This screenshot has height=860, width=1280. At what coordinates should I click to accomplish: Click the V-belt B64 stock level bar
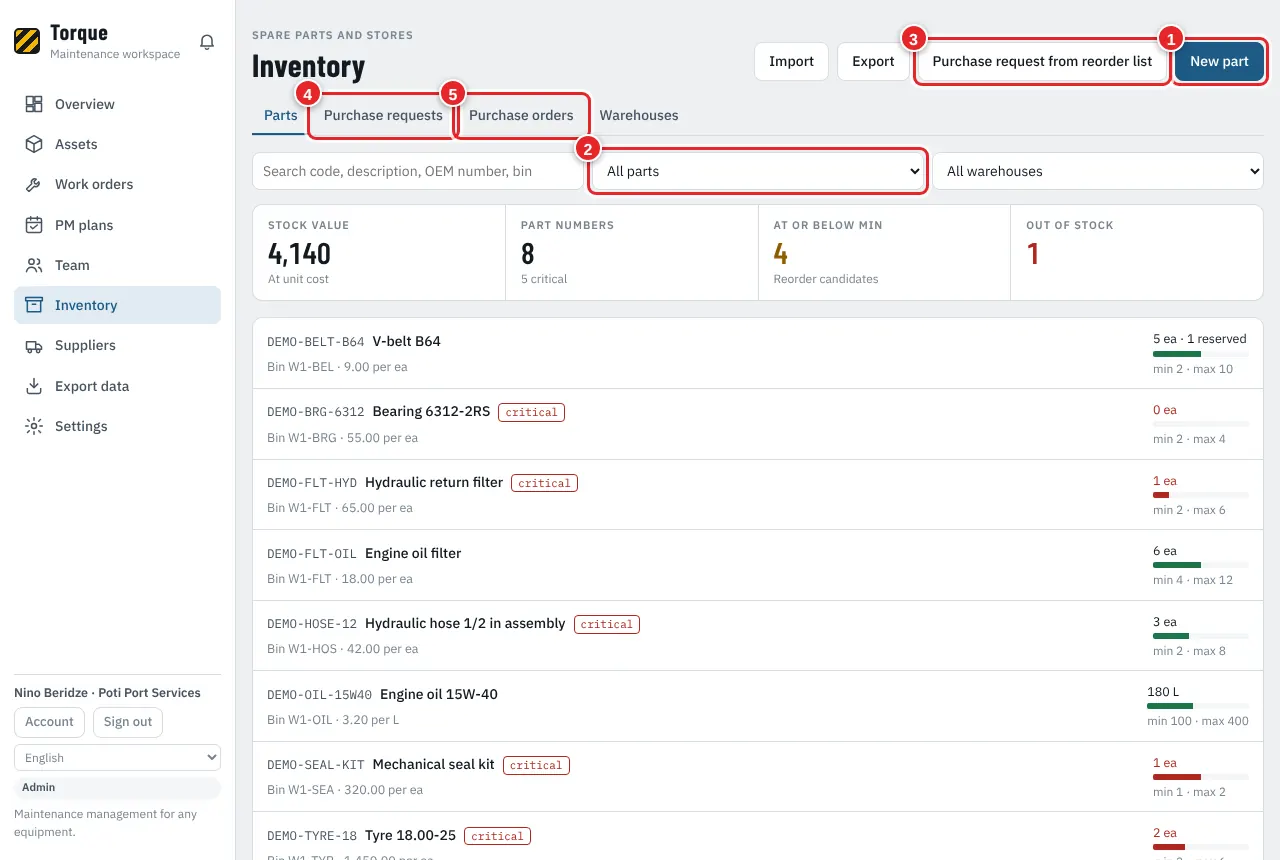pyautogui.click(x=1200, y=354)
